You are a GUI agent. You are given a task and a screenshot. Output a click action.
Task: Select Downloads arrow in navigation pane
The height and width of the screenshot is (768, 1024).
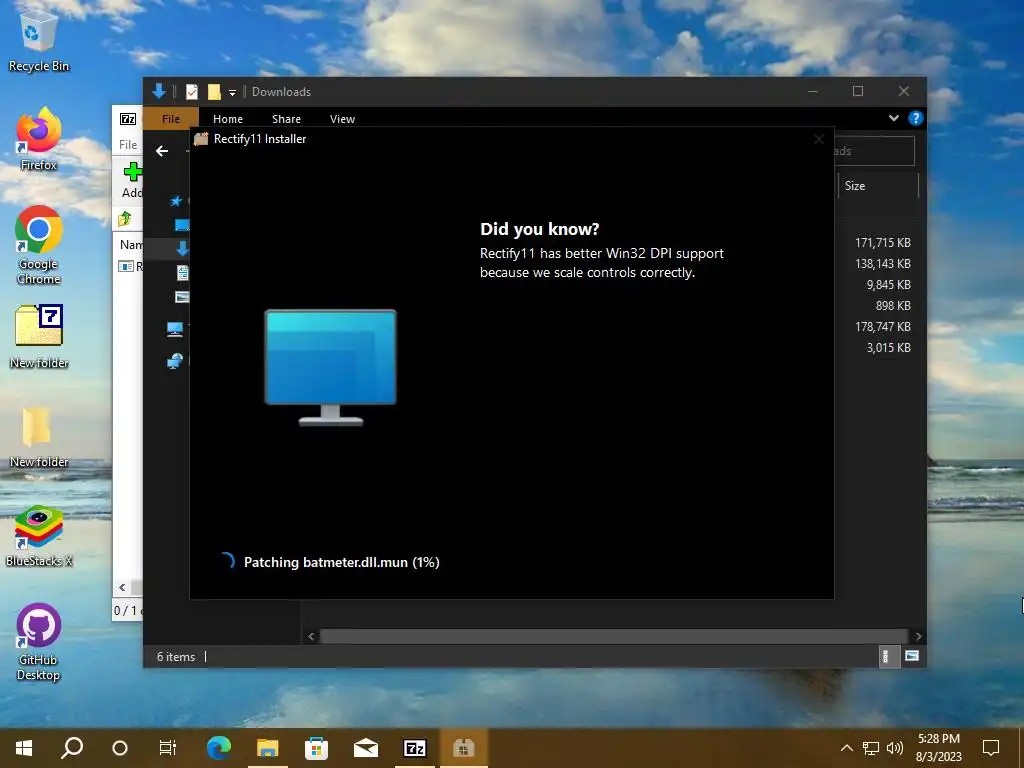(182, 248)
